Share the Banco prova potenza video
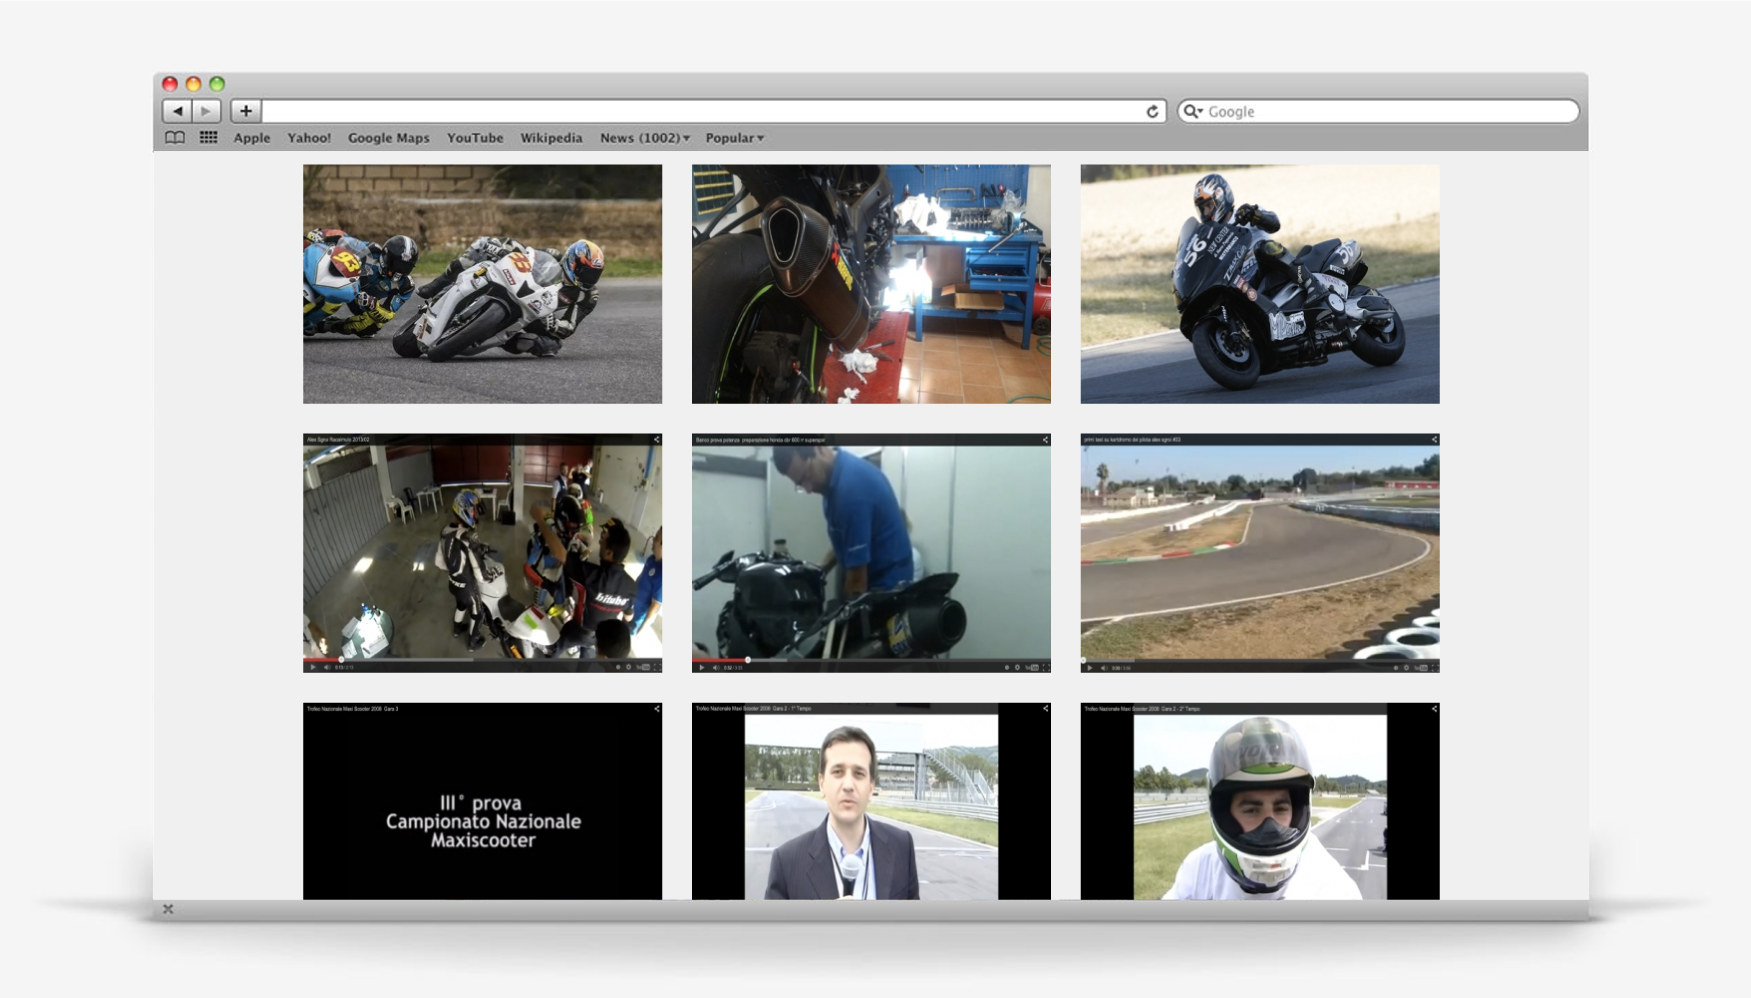The width and height of the screenshot is (1751, 998). pyautogui.click(x=1046, y=439)
